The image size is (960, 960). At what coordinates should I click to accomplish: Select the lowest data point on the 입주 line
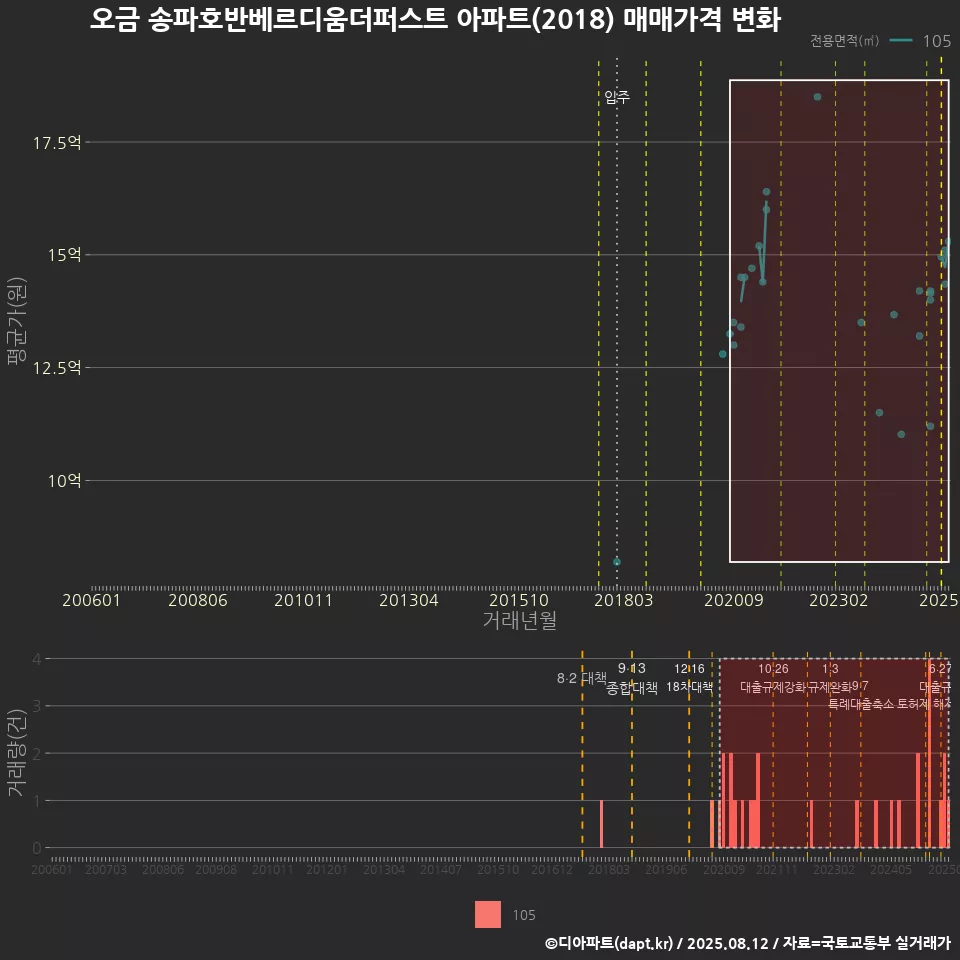617,562
